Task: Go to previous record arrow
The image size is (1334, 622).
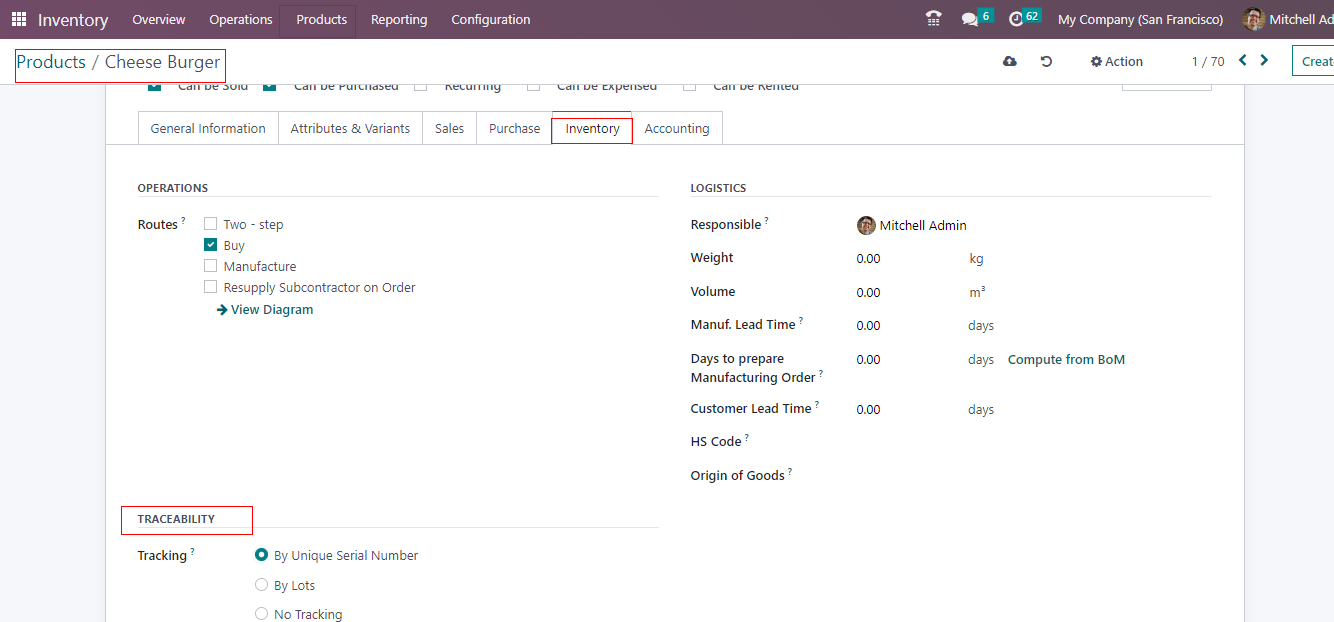Action: point(1243,61)
